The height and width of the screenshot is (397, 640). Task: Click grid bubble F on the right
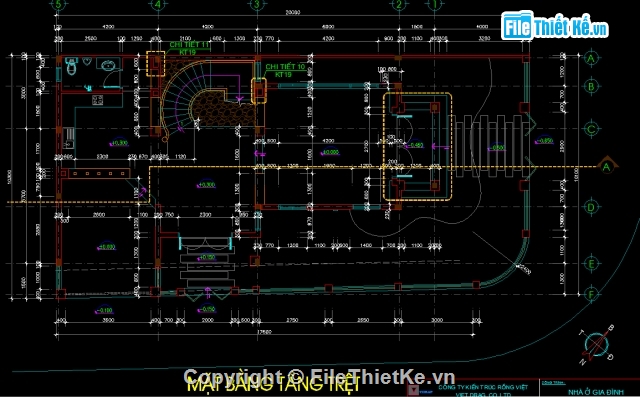(591, 294)
